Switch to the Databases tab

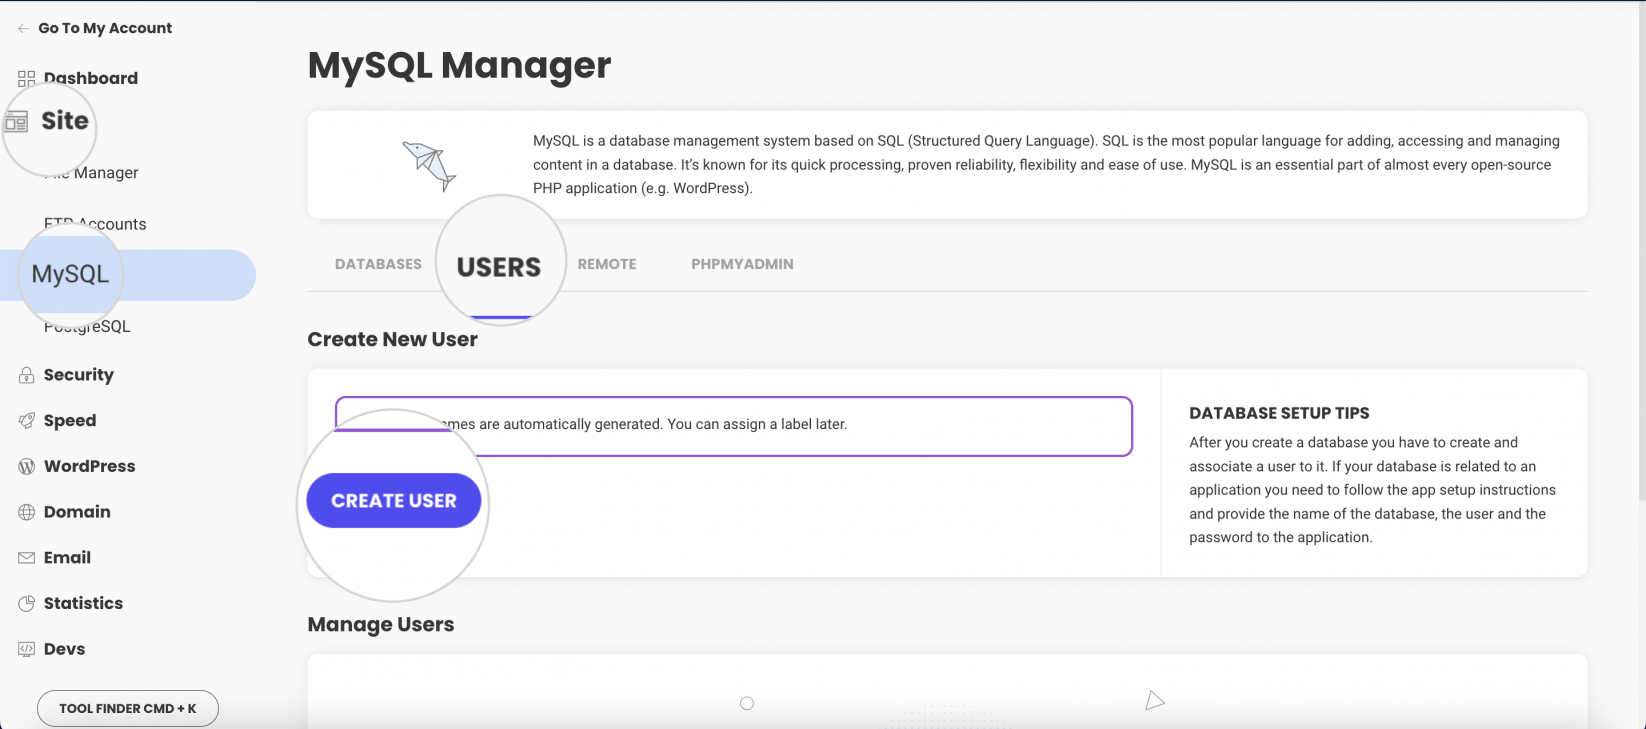378,264
